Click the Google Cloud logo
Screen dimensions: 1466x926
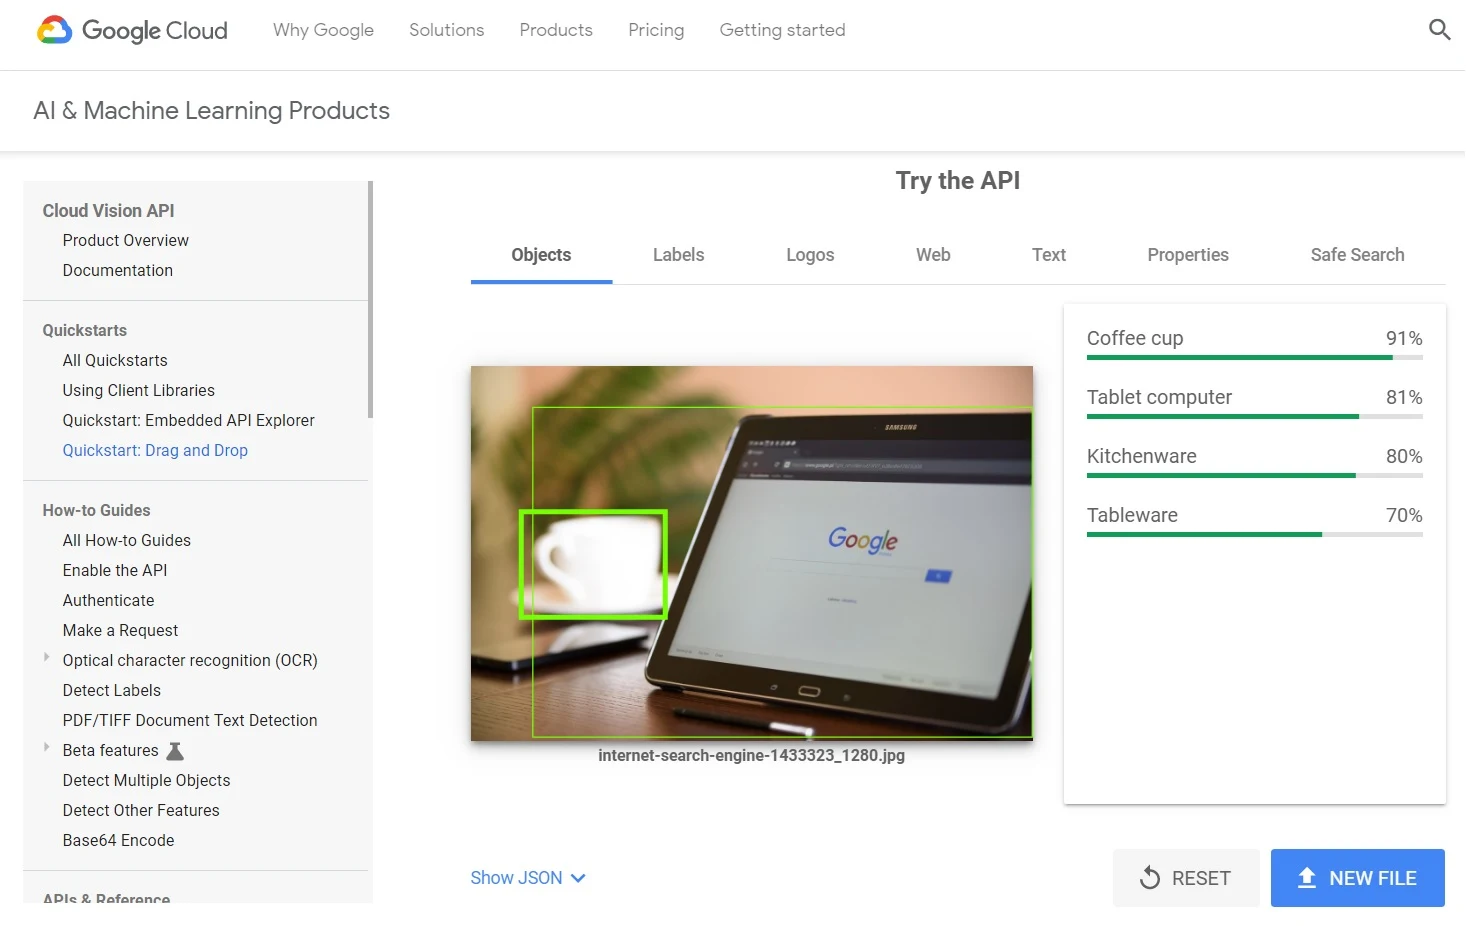point(132,30)
